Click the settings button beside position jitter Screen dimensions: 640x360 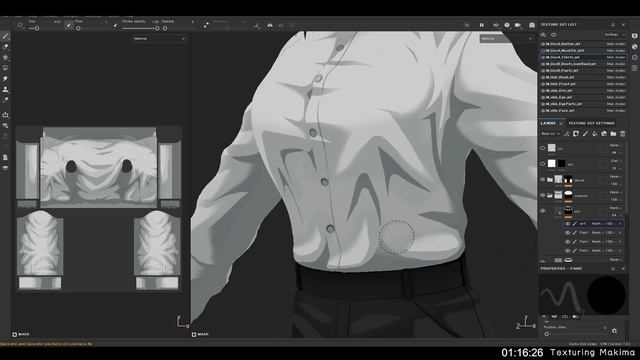(x=614, y=331)
